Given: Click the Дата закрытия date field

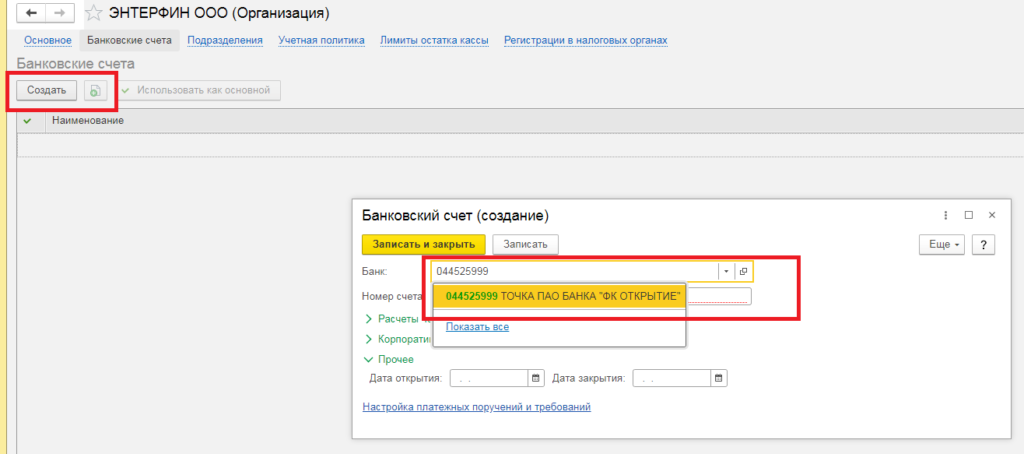Looking at the screenshot, I should pyautogui.click(x=671, y=378).
